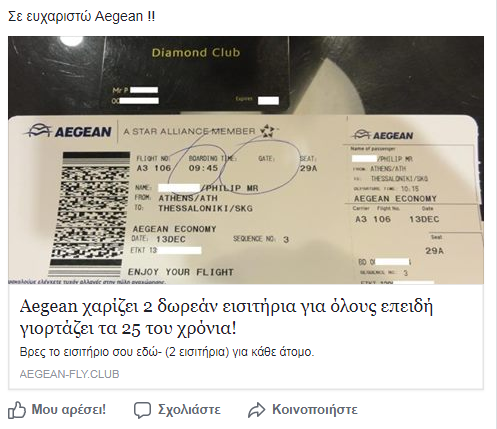Click the THESSALONIKI/SKG destination text

tap(205, 209)
